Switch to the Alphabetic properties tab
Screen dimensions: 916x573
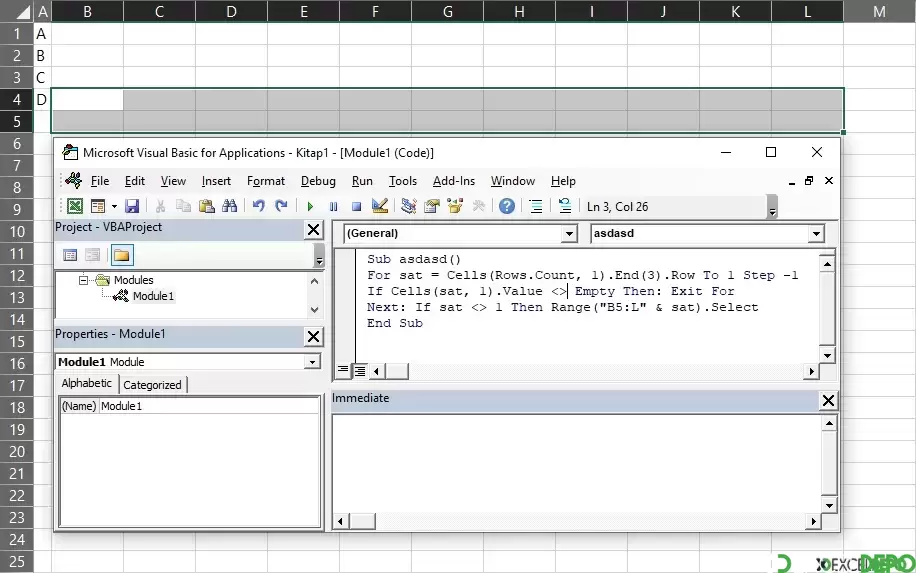coord(86,383)
